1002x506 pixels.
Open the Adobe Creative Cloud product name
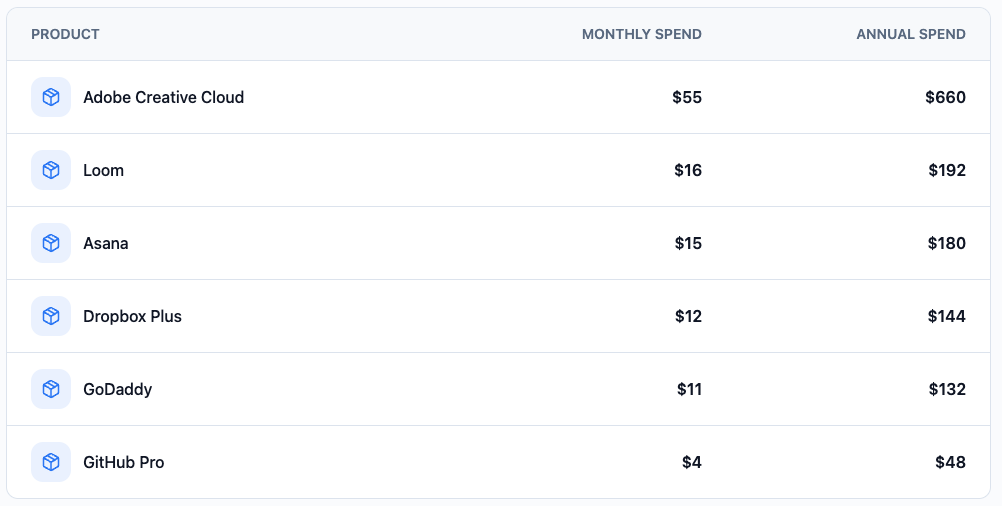(163, 97)
